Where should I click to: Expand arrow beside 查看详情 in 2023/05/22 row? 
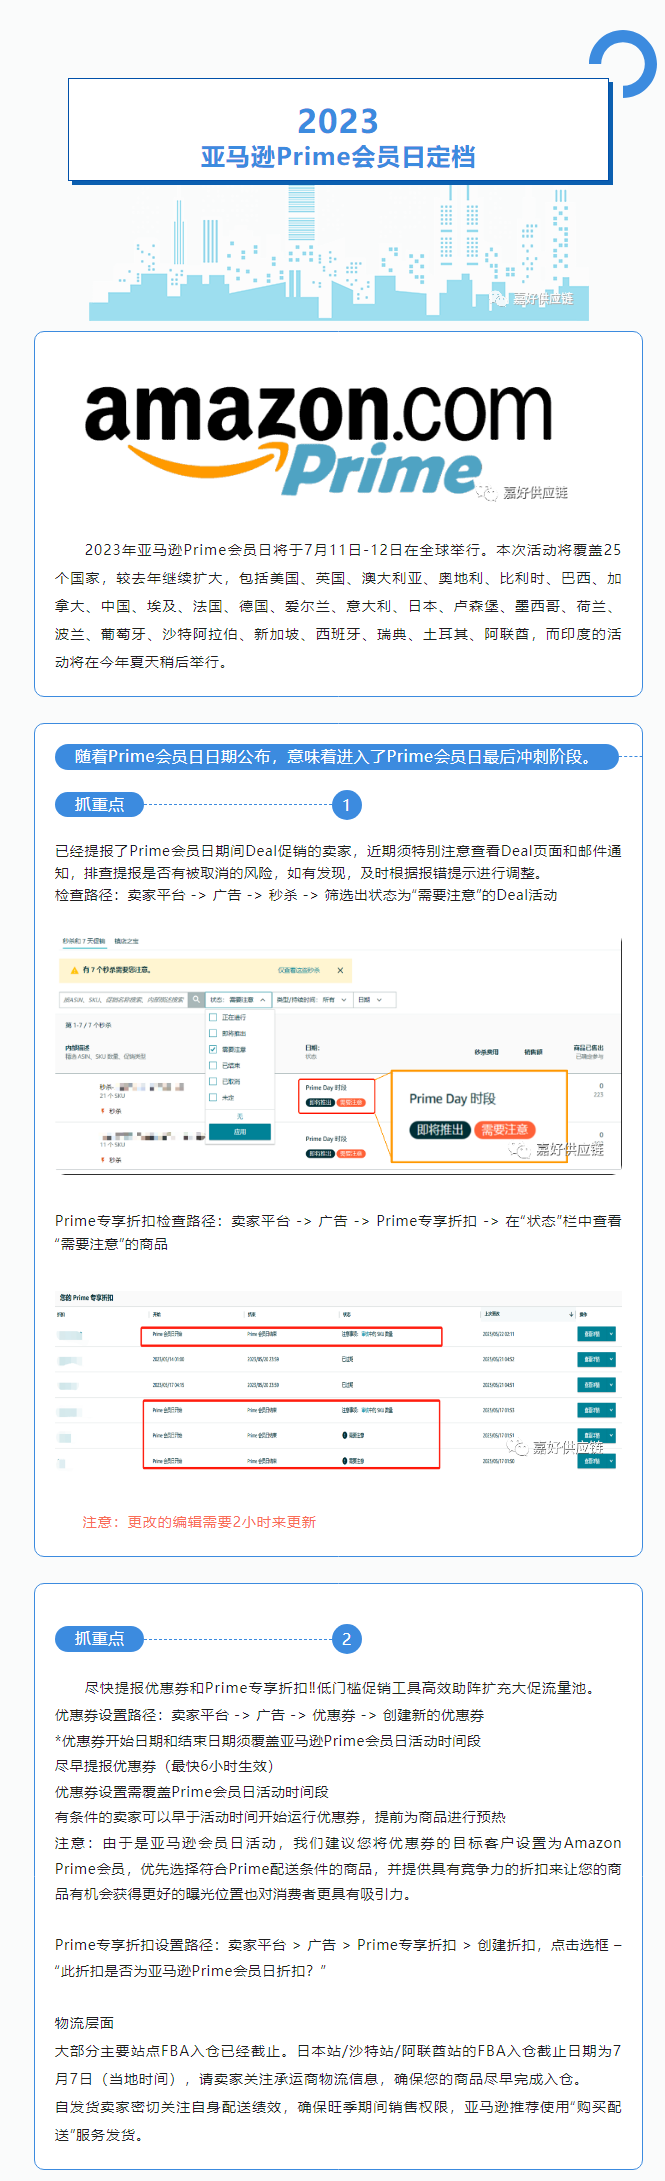611,1334
